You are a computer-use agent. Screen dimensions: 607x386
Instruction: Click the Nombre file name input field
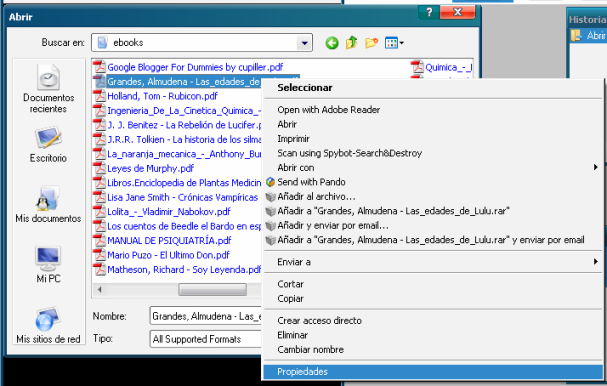pyautogui.click(x=206, y=316)
